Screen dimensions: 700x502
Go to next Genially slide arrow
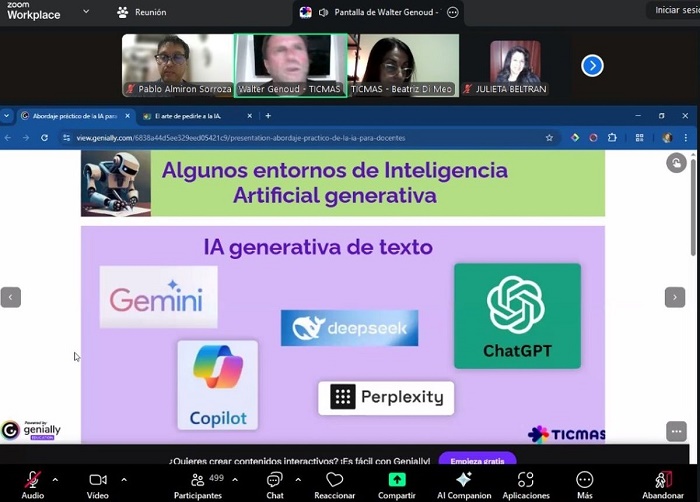pyautogui.click(x=675, y=297)
